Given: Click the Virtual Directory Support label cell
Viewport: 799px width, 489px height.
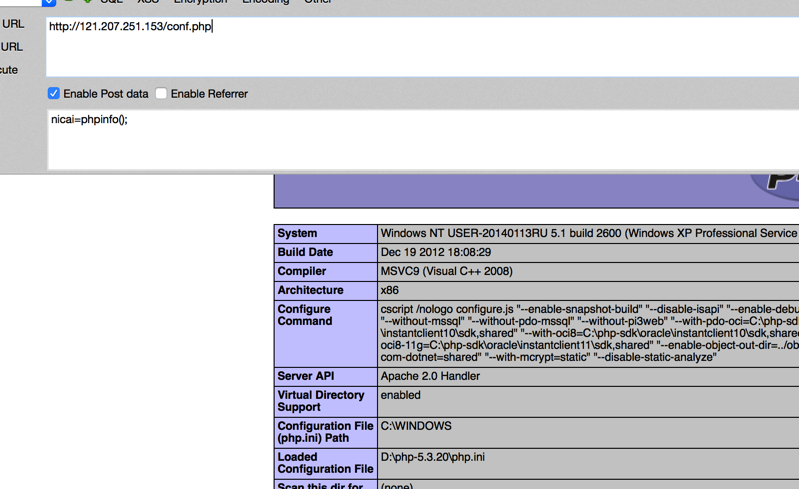Looking at the screenshot, I should (x=326, y=401).
